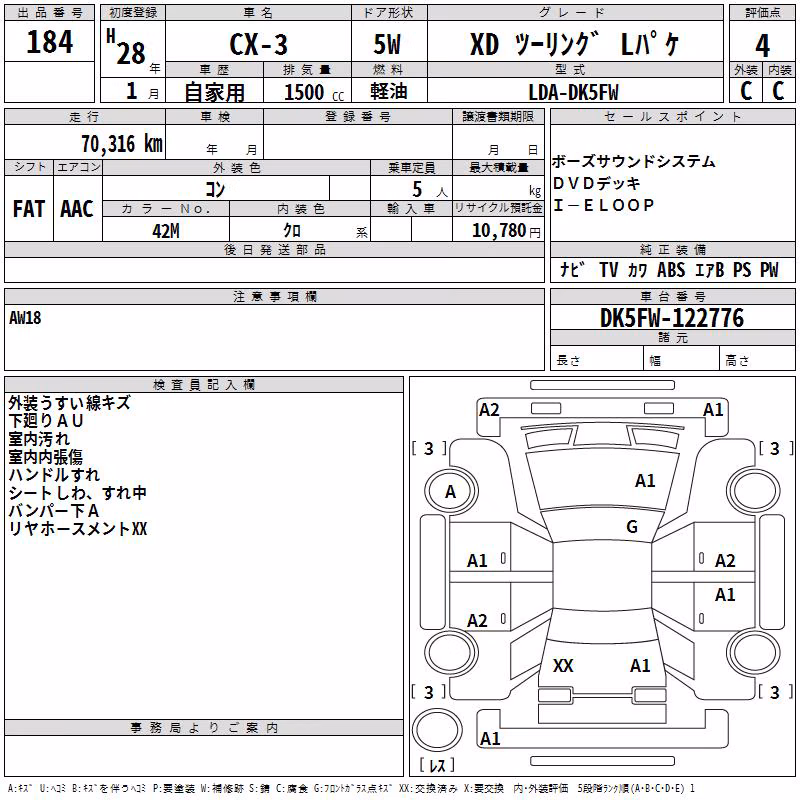This screenshot has width=800, height=800.
Task: Select first registration year H28
Action: (x=126, y=49)
